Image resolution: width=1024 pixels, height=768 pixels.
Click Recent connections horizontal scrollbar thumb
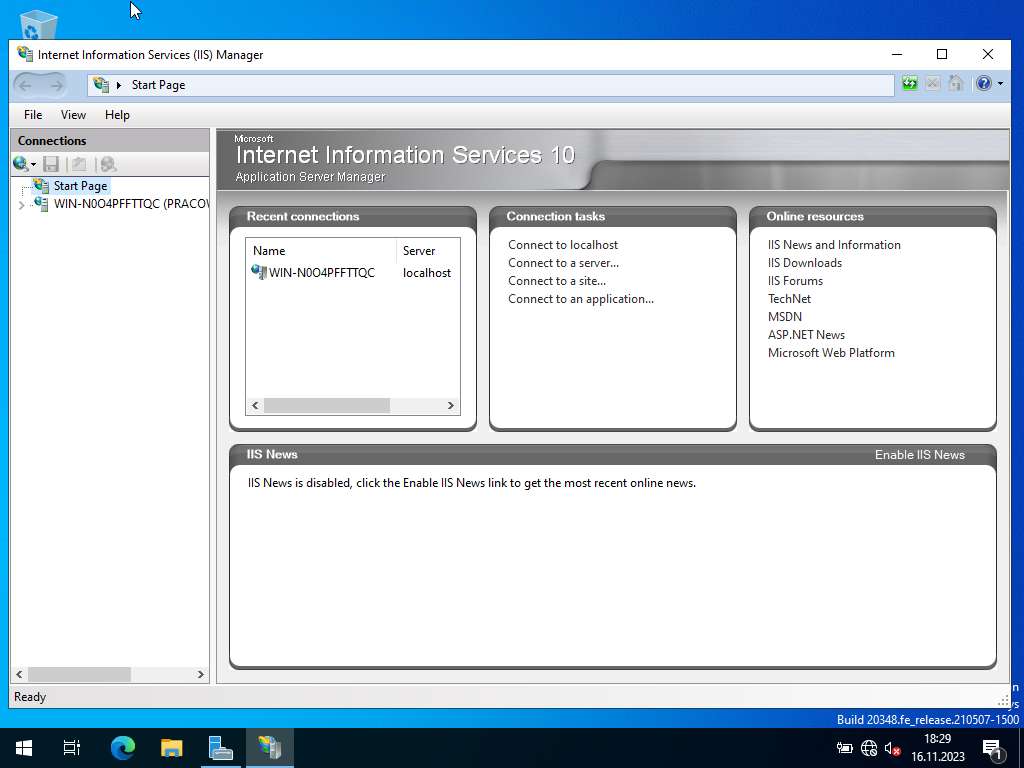(x=327, y=406)
